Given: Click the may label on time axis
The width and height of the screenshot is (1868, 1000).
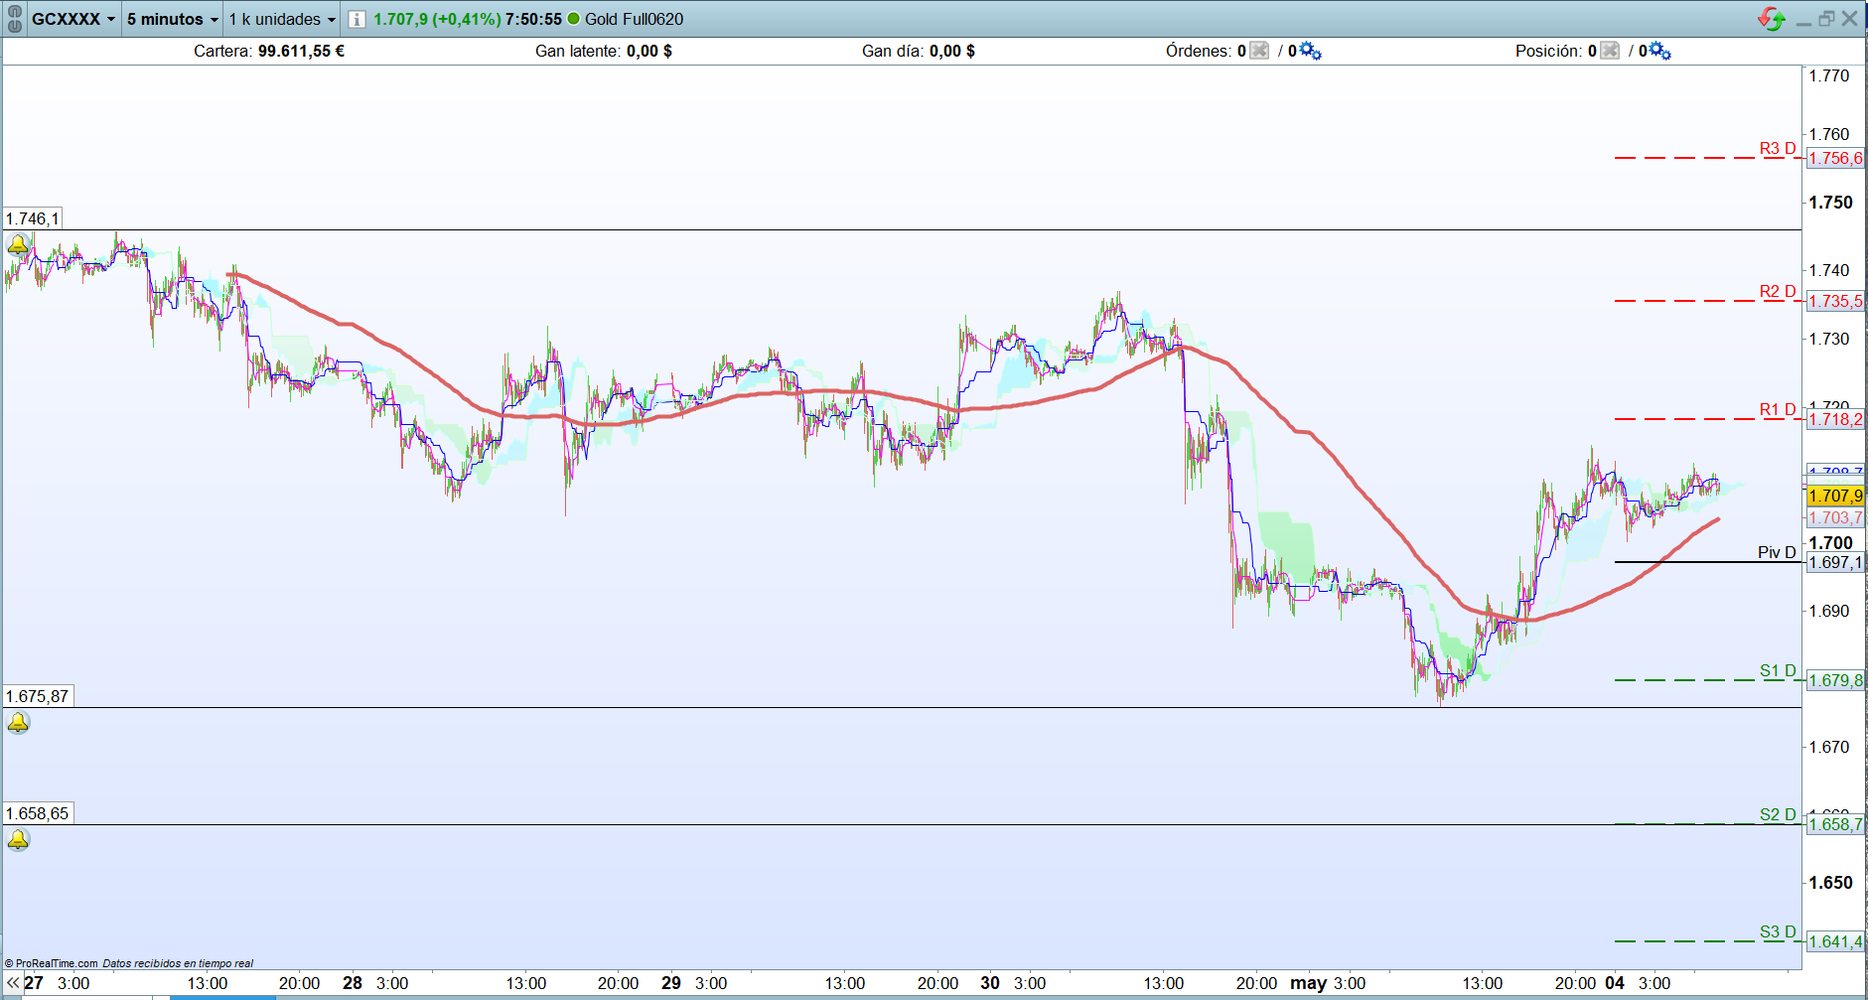Looking at the screenshot, I should click(x=1308, y=983).
